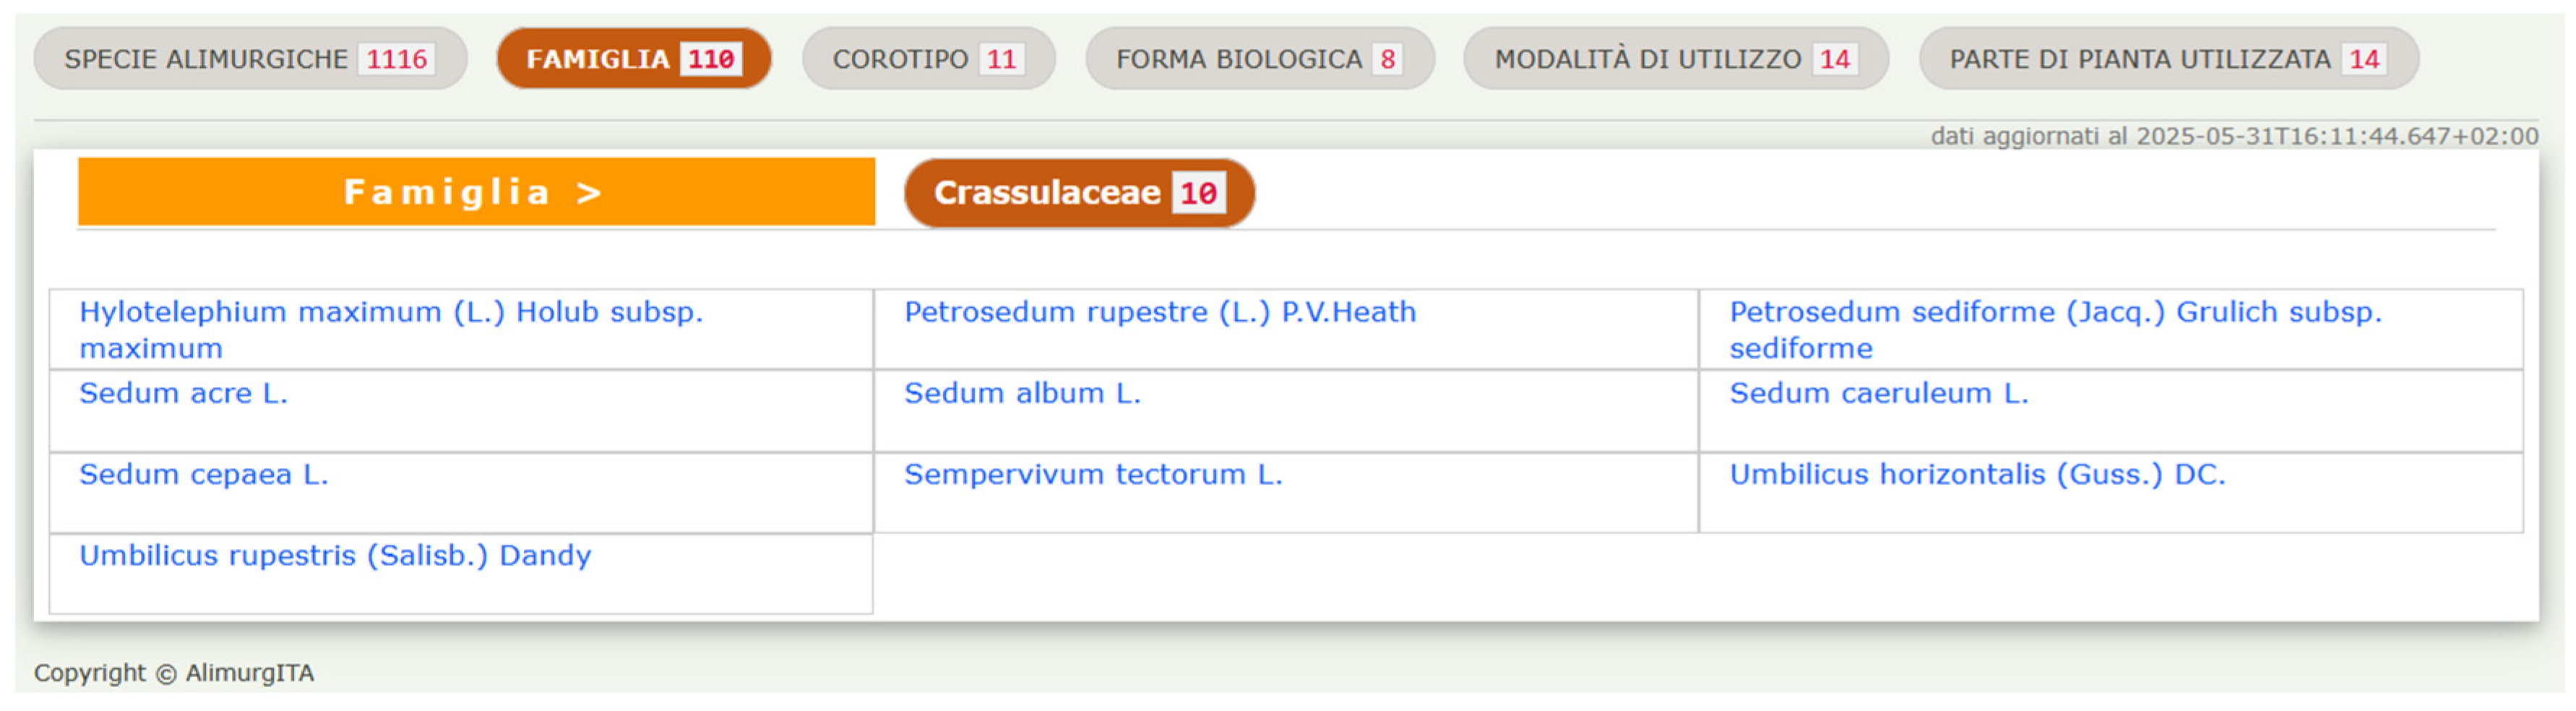This screenshot has height=711, width=2576.
Task: Open Sempervivum tectorum L. species
Action: point(1092,475)
